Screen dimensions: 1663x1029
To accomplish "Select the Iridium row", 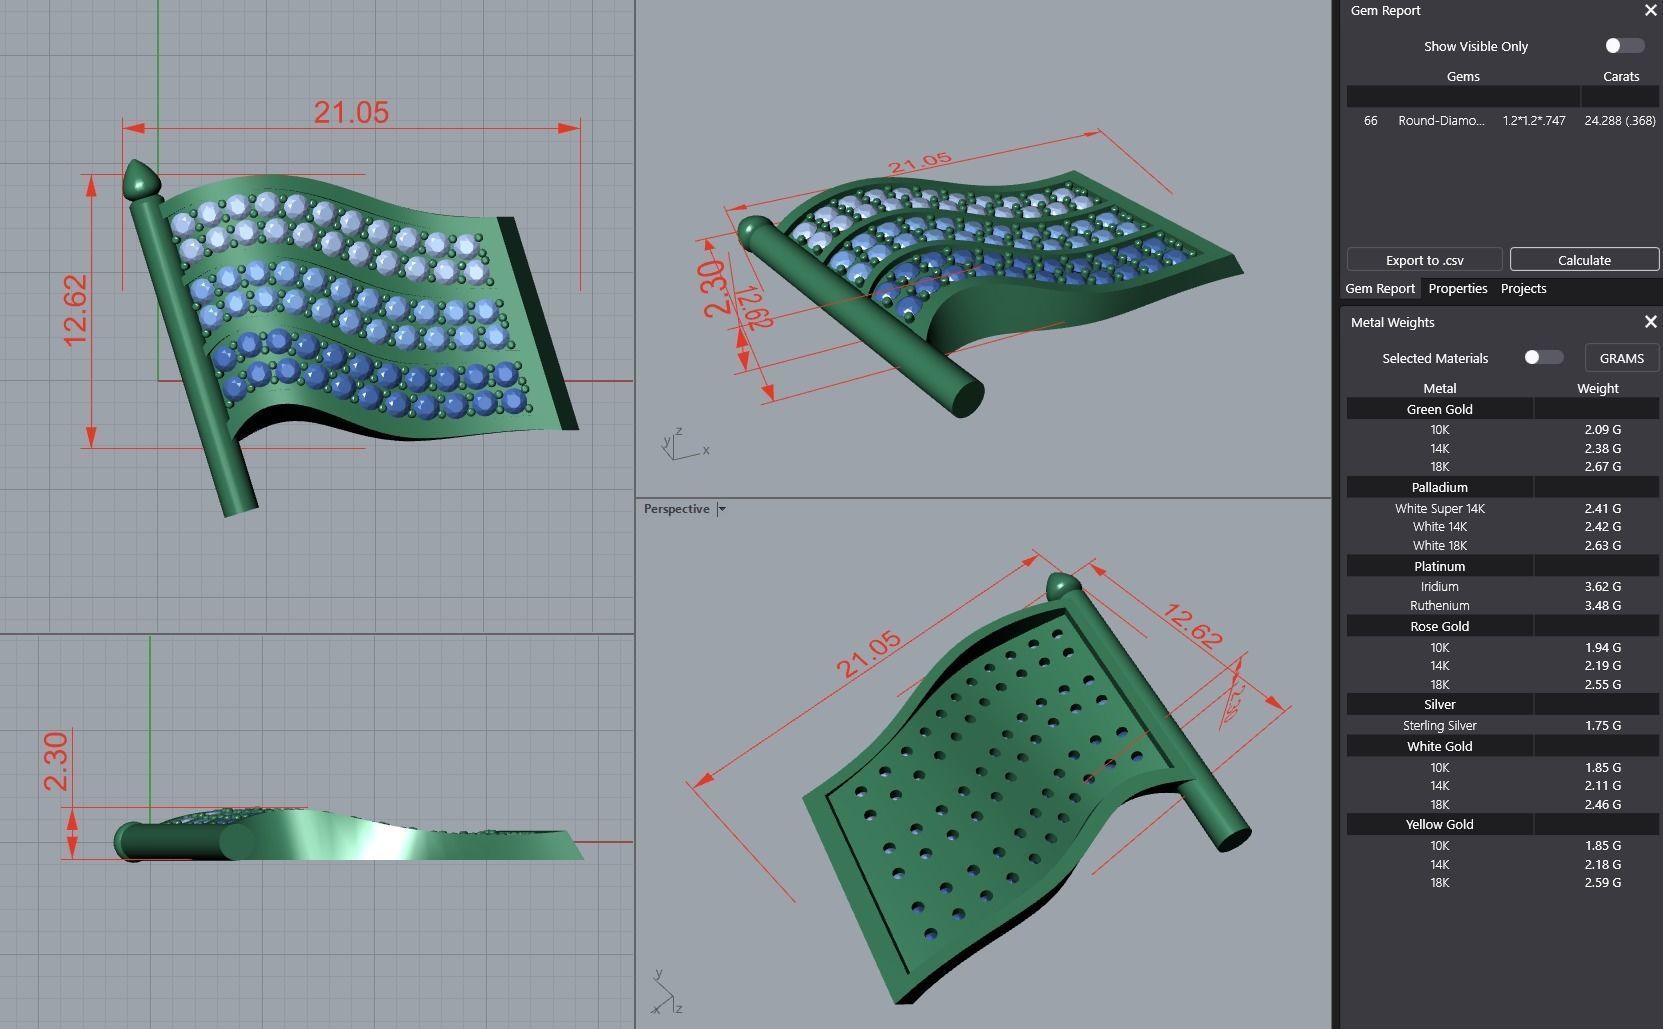I will pos(1502,586).
